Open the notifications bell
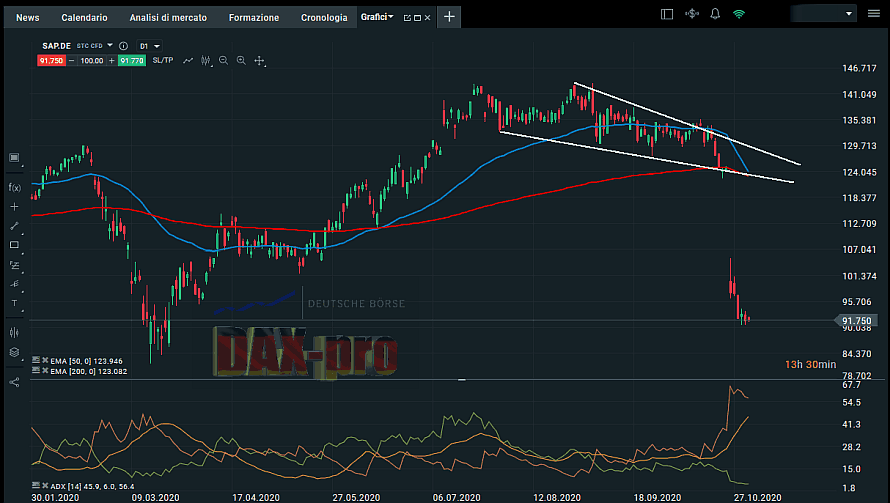This screenshot has height=503, width=890. pyautogui.click(x=715, y=14)
